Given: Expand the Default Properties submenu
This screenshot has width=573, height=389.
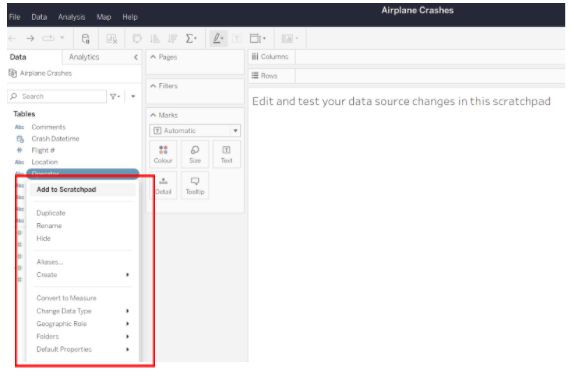Looking at the screenshot, I should pyautogui.click(x=83, y=350).
